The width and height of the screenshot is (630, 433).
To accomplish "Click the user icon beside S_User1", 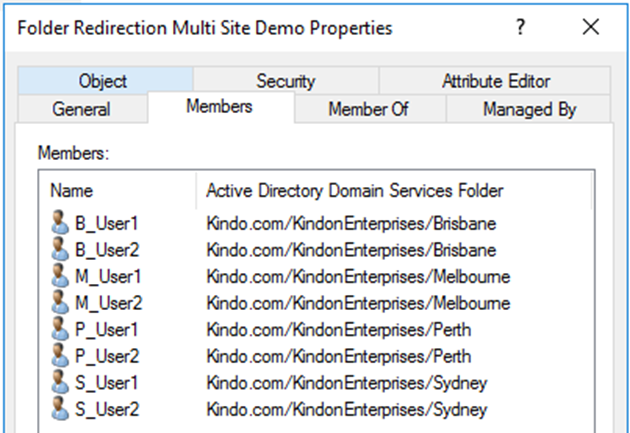I will click(60, 381).
